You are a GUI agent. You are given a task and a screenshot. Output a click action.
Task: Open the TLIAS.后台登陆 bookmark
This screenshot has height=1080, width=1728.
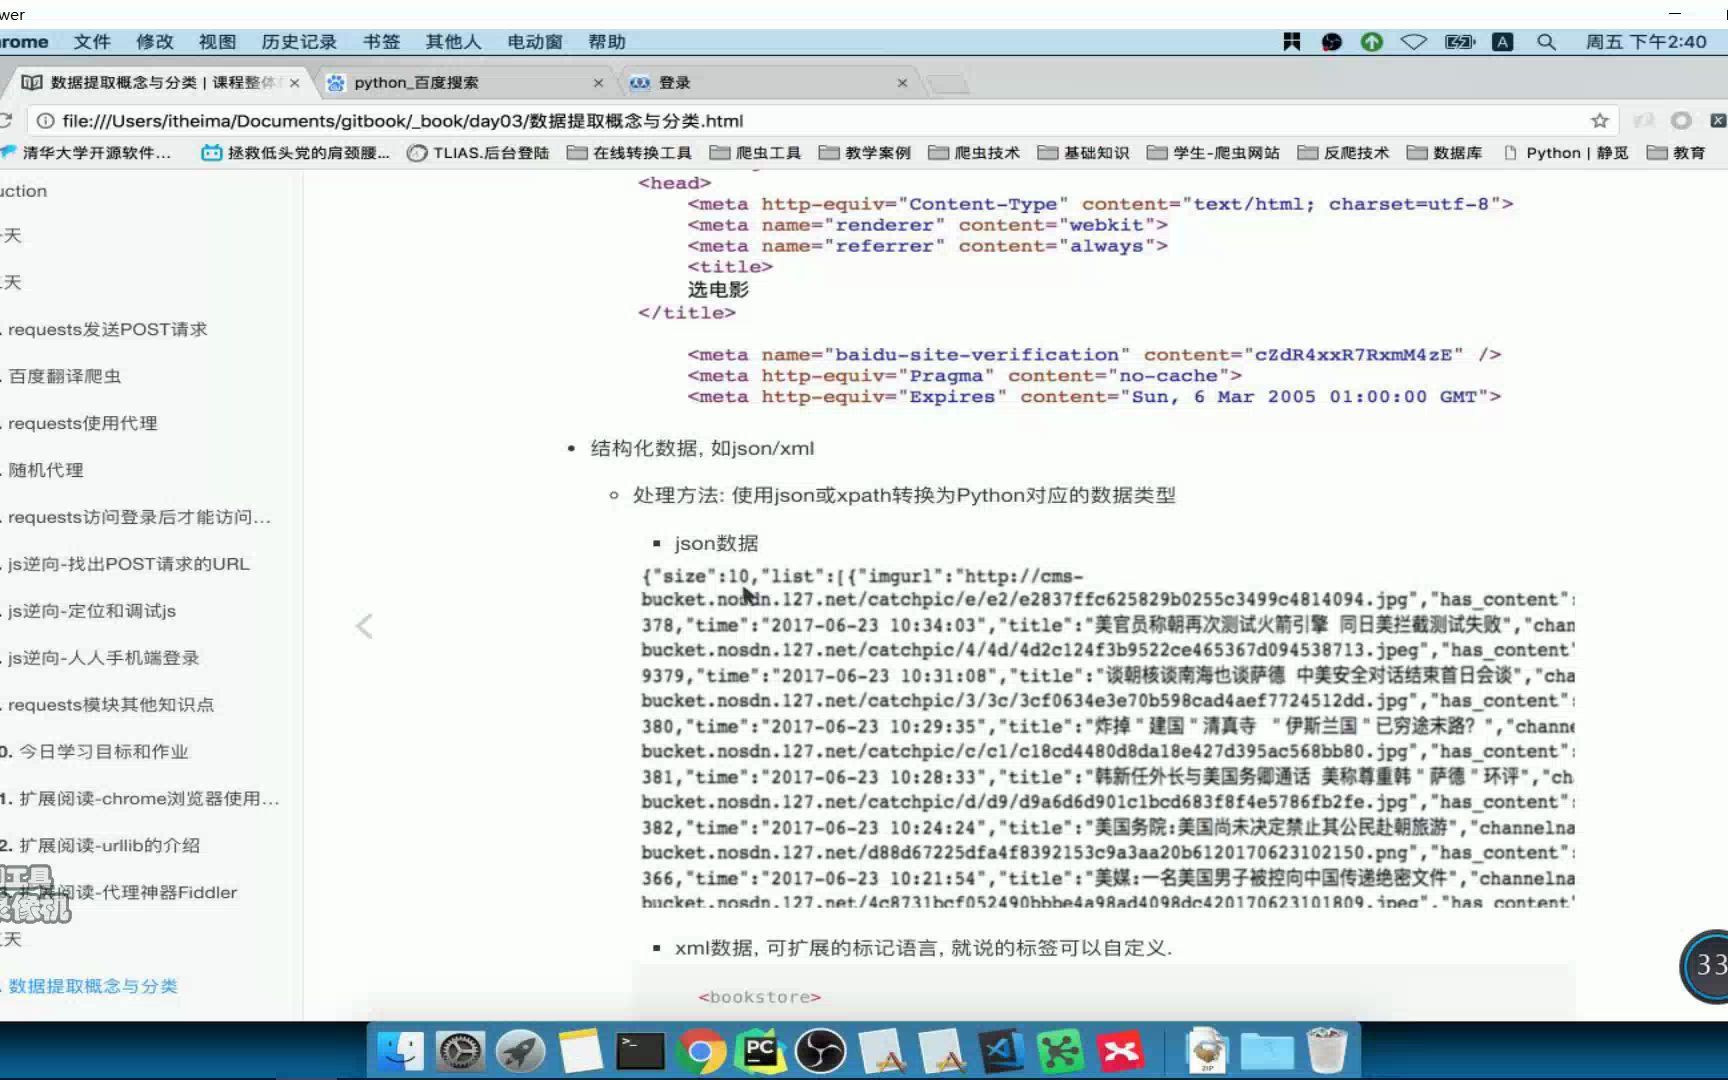click(479, 153)
